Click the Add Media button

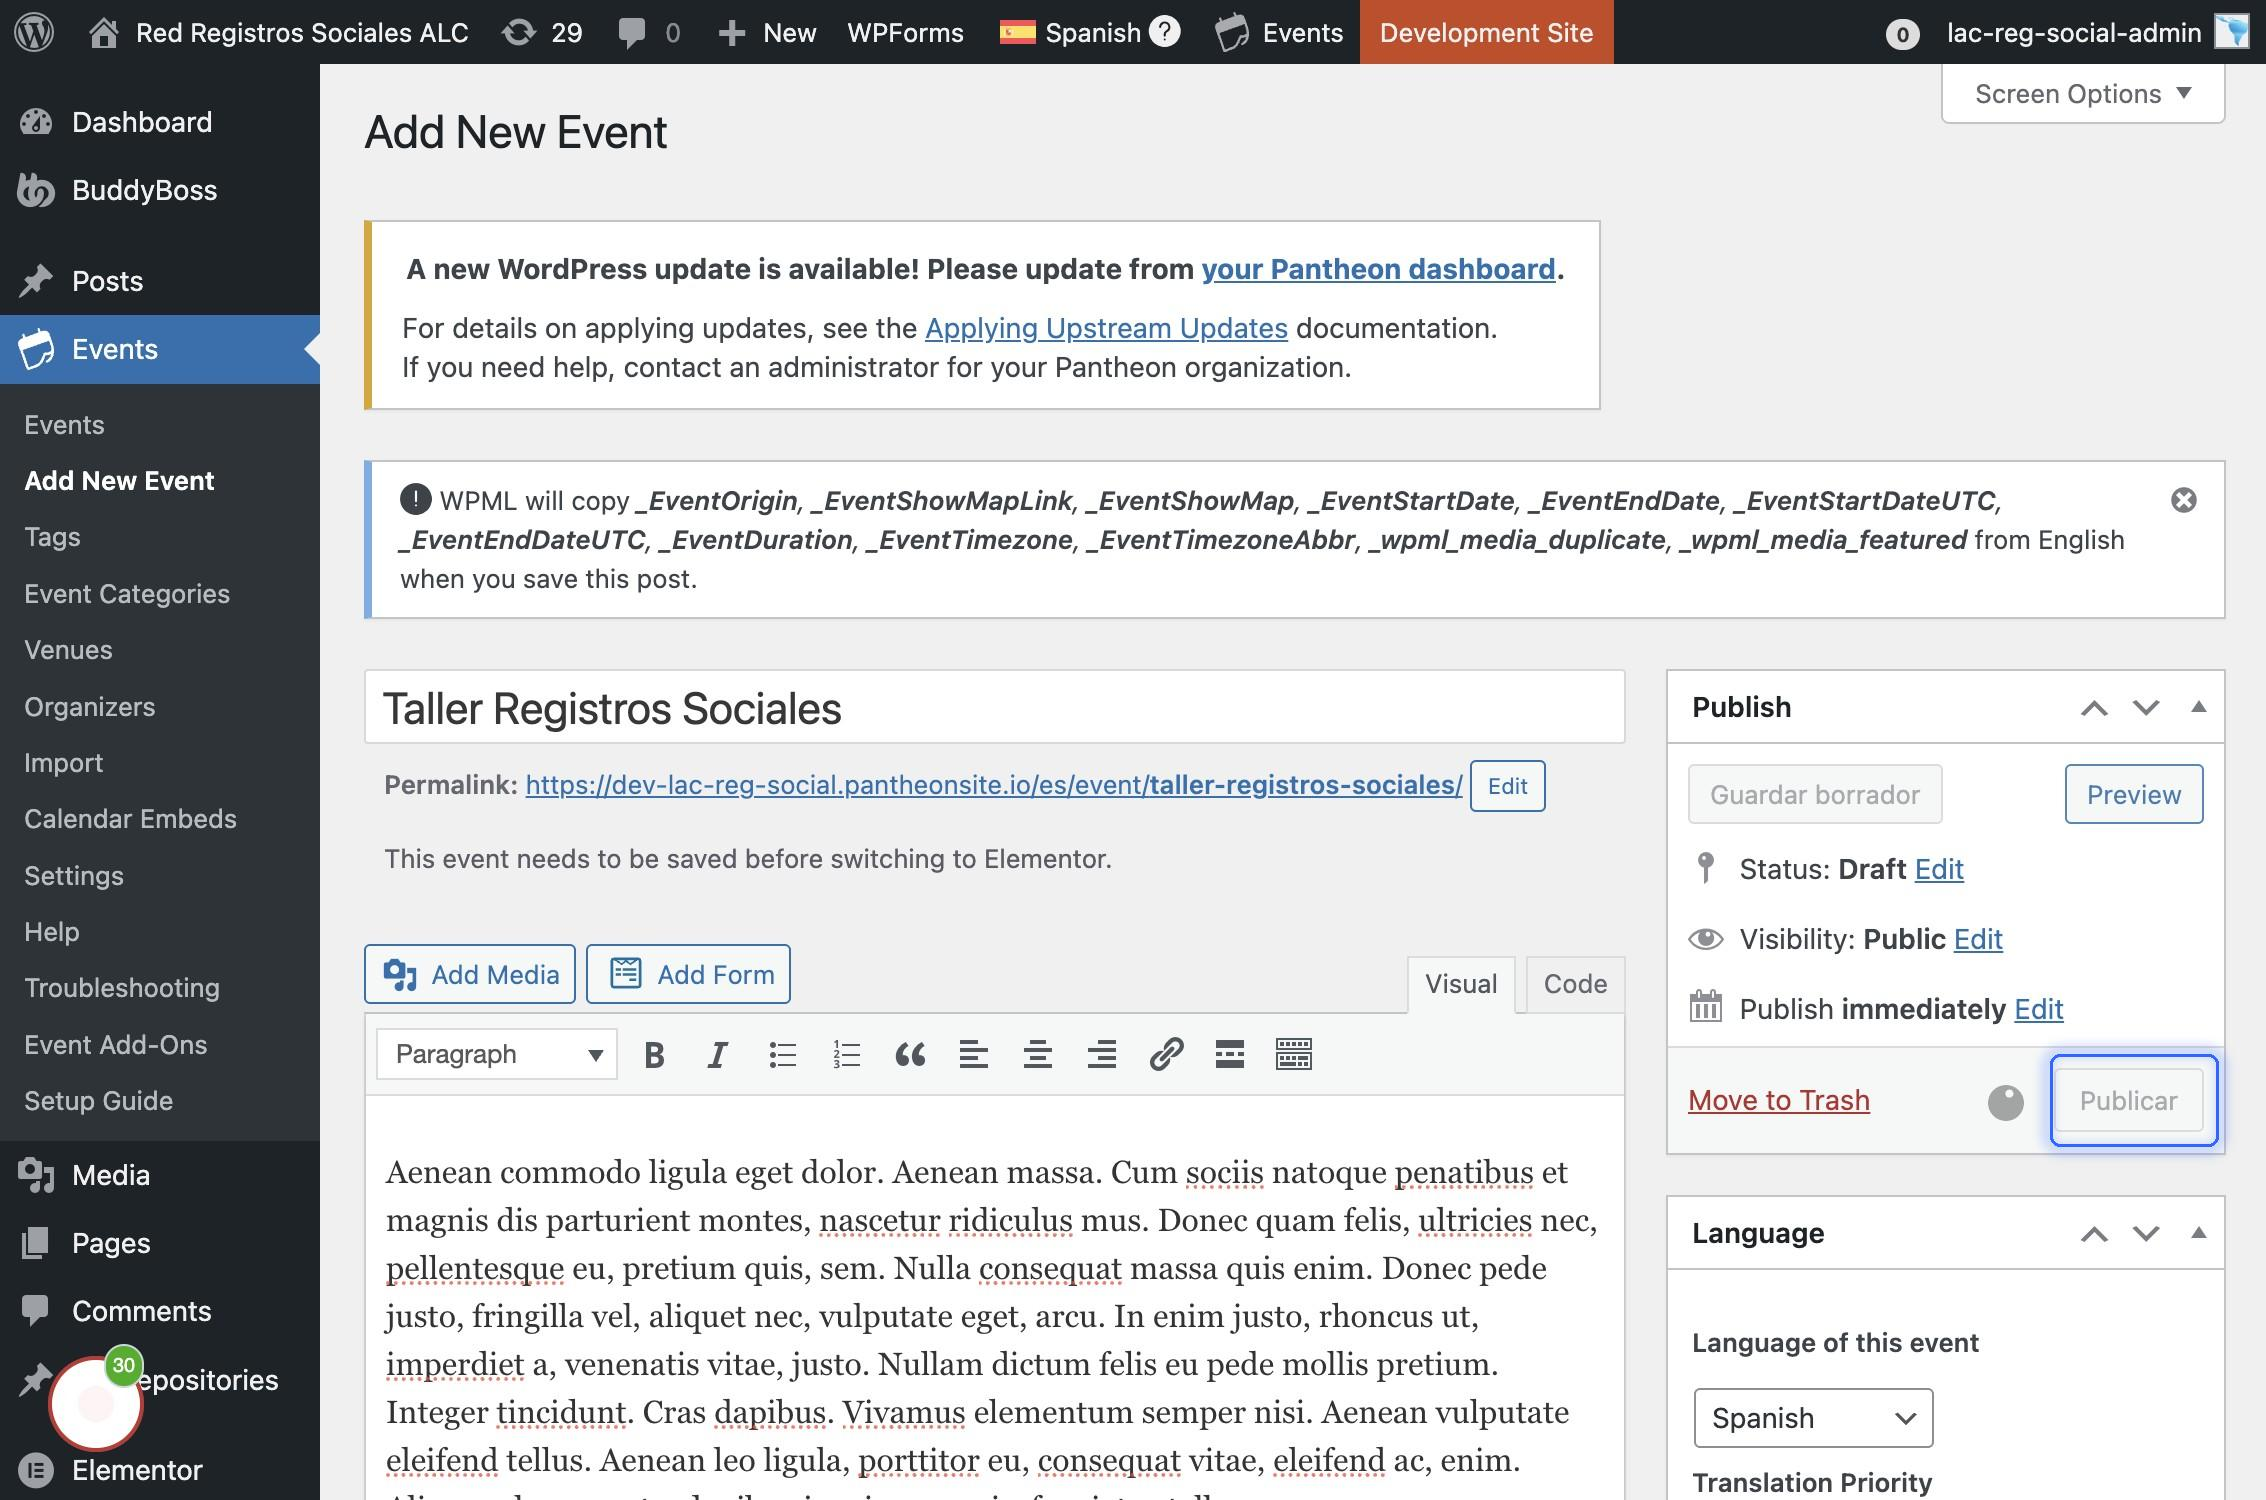tap(470, 974)
